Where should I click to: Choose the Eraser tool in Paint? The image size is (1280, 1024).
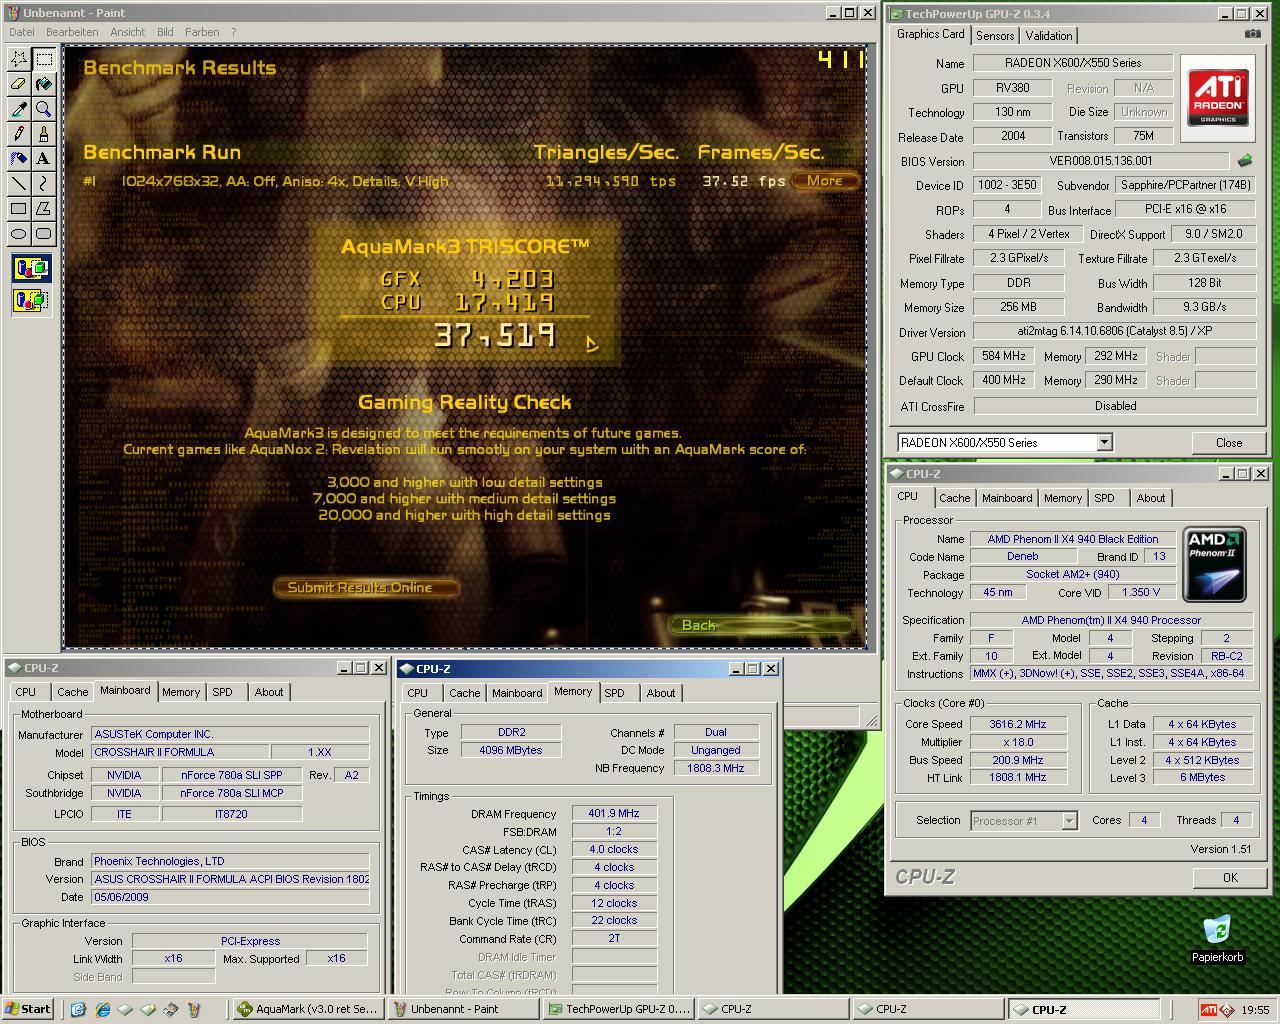[18, 84]
